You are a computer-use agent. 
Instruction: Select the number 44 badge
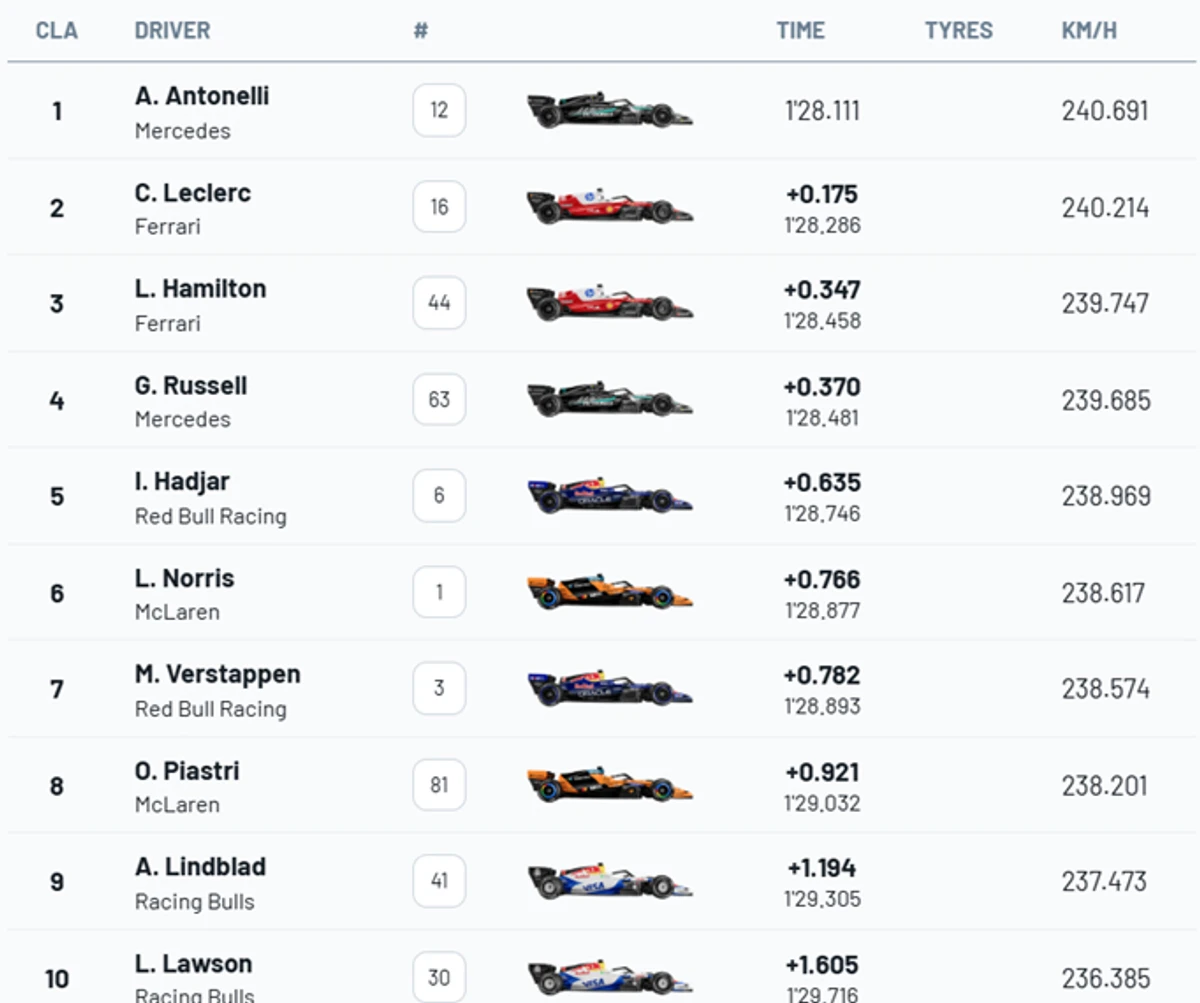pyautogui.click(x=439, y=302)
